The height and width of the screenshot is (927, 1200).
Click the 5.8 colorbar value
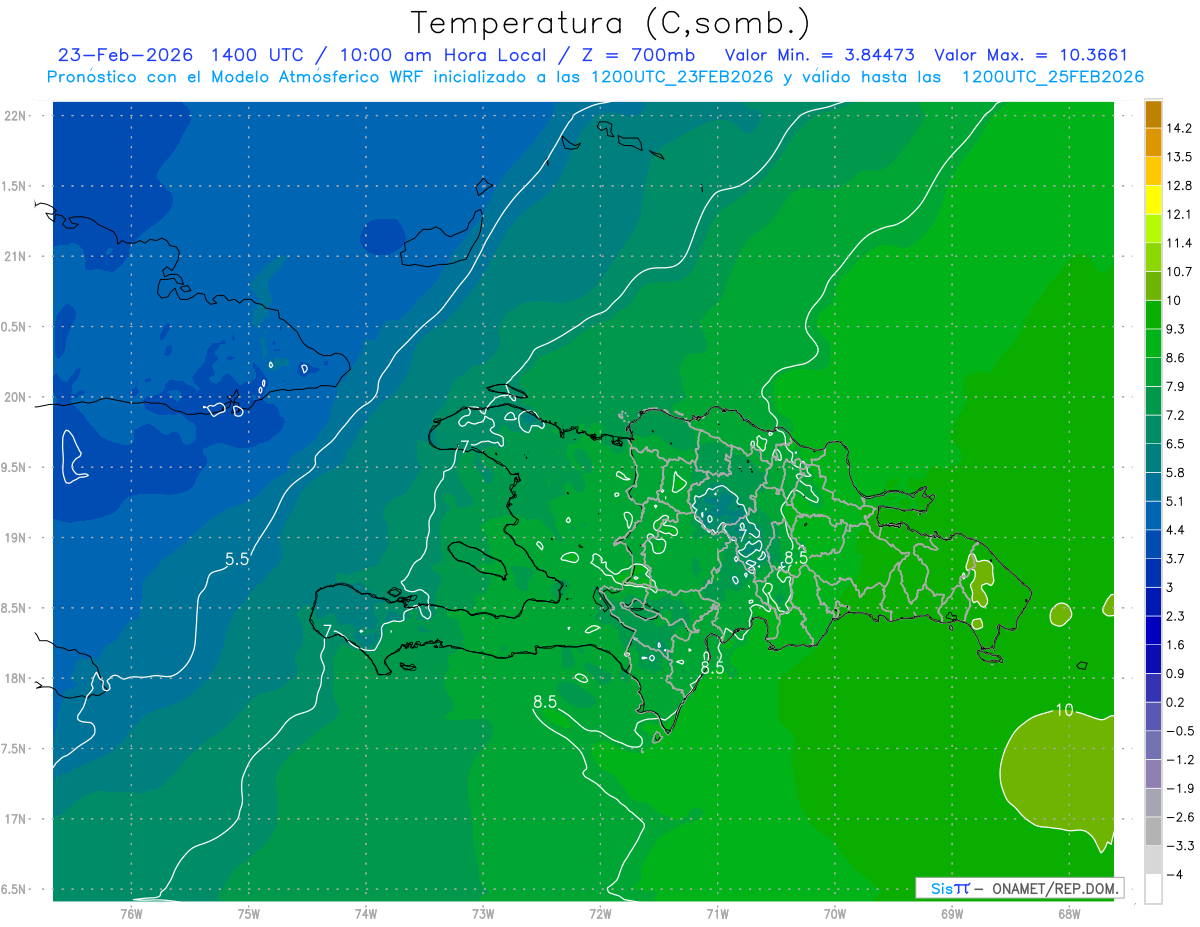point(1176,473)
